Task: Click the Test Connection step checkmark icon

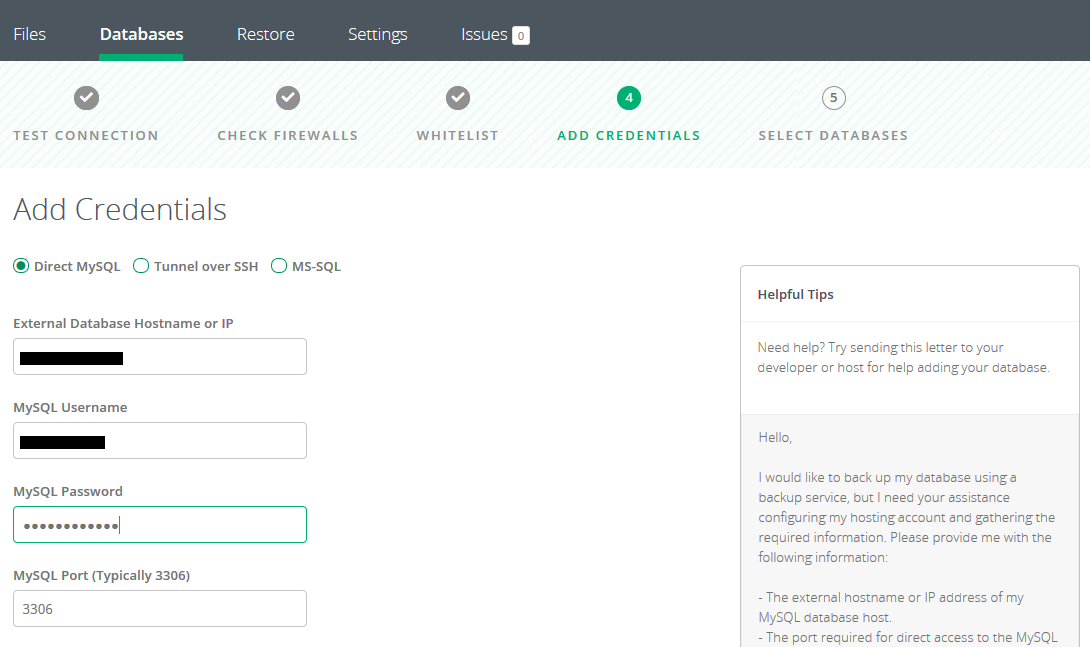Action: 86,98
